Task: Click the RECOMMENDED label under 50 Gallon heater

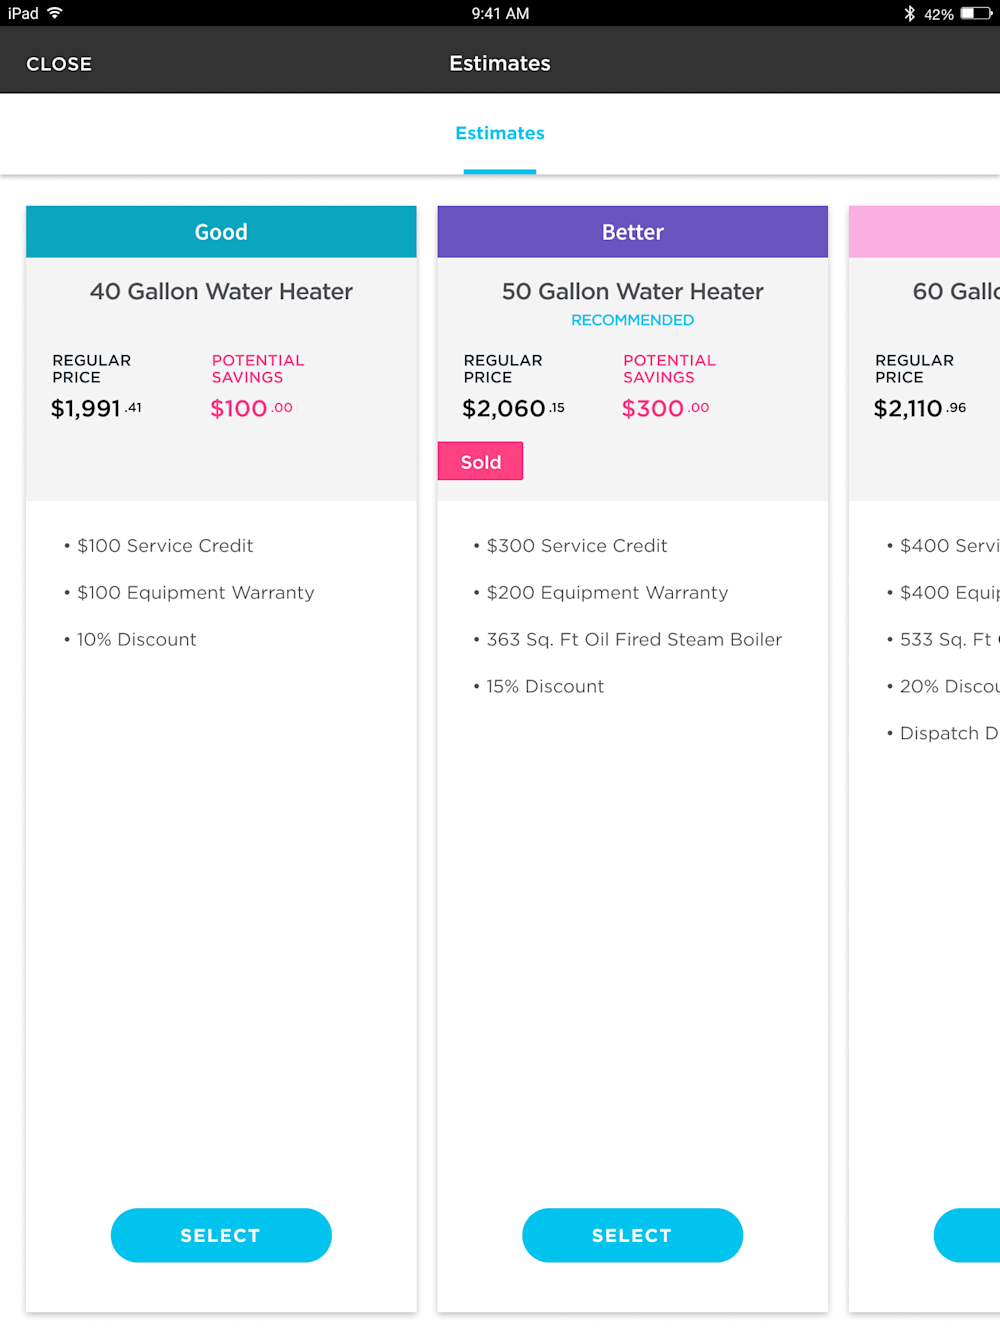Action: tap(632, 320)
